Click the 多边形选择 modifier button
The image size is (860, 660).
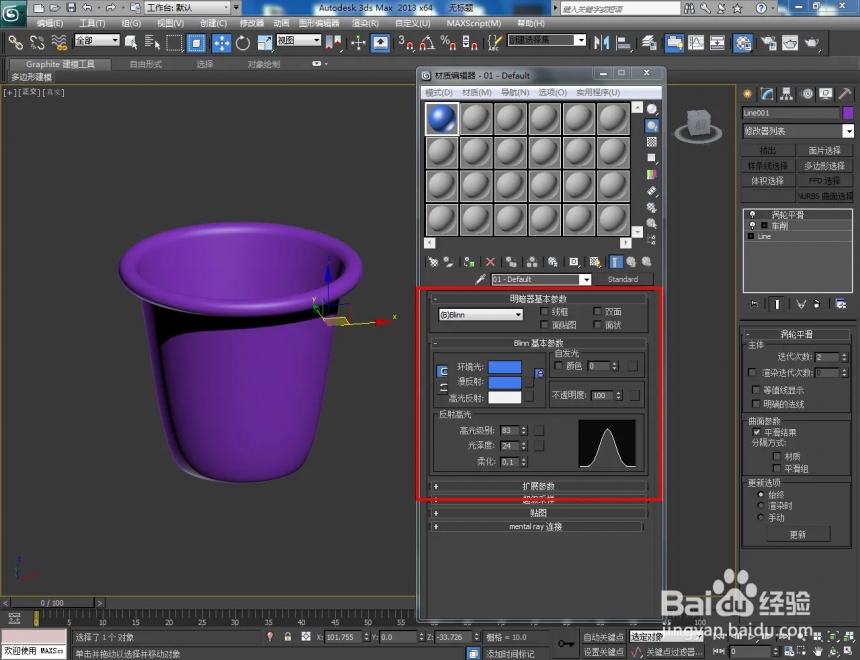point(824,166)
